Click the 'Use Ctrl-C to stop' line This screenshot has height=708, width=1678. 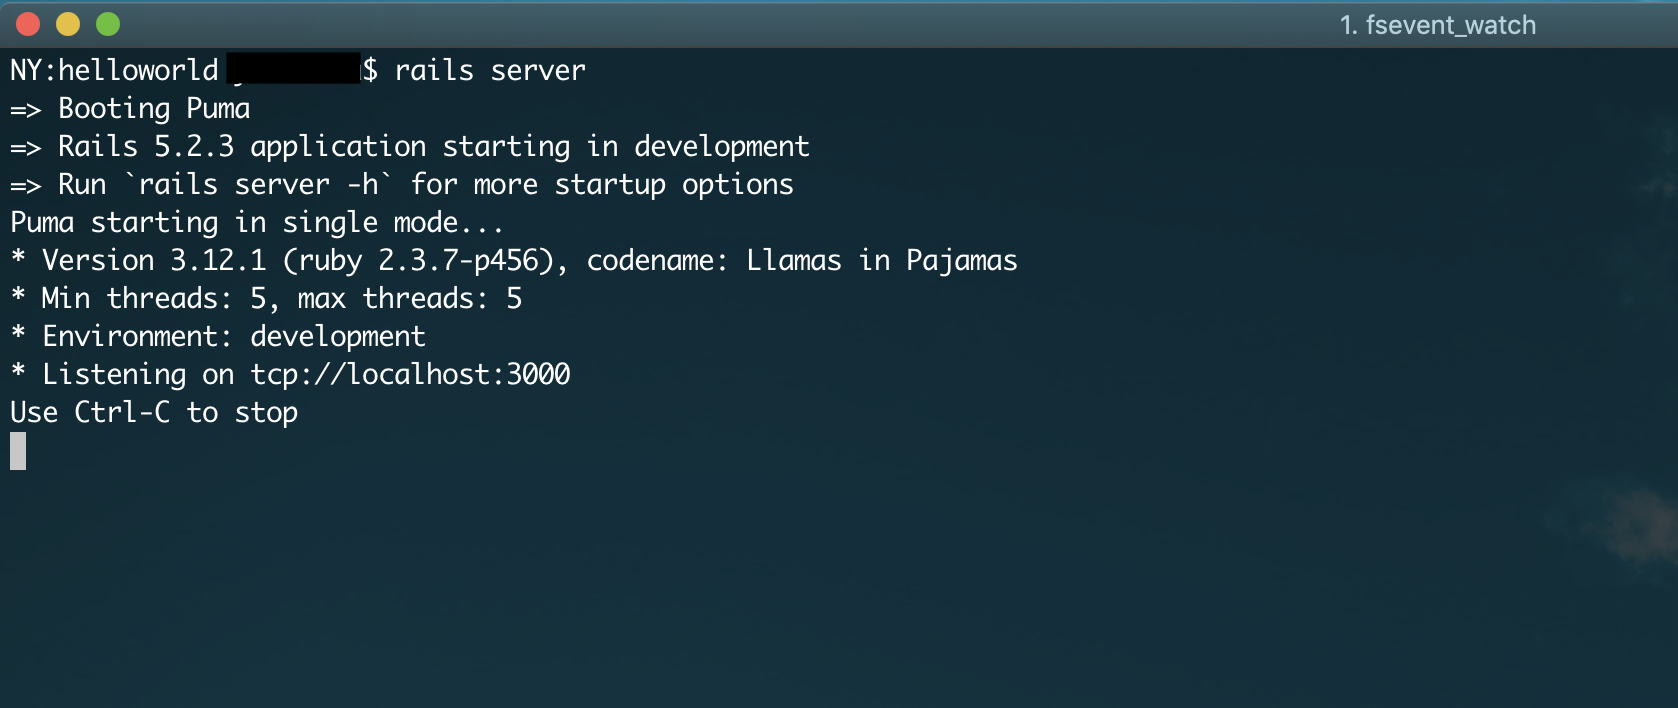154,413
